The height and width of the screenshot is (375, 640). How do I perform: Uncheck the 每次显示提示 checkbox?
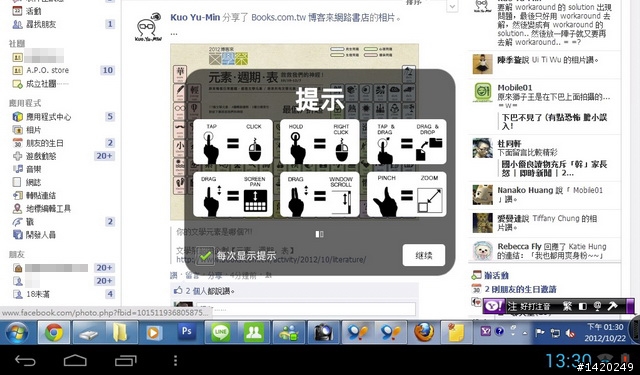pyautogui.click(x=205, y=256)
